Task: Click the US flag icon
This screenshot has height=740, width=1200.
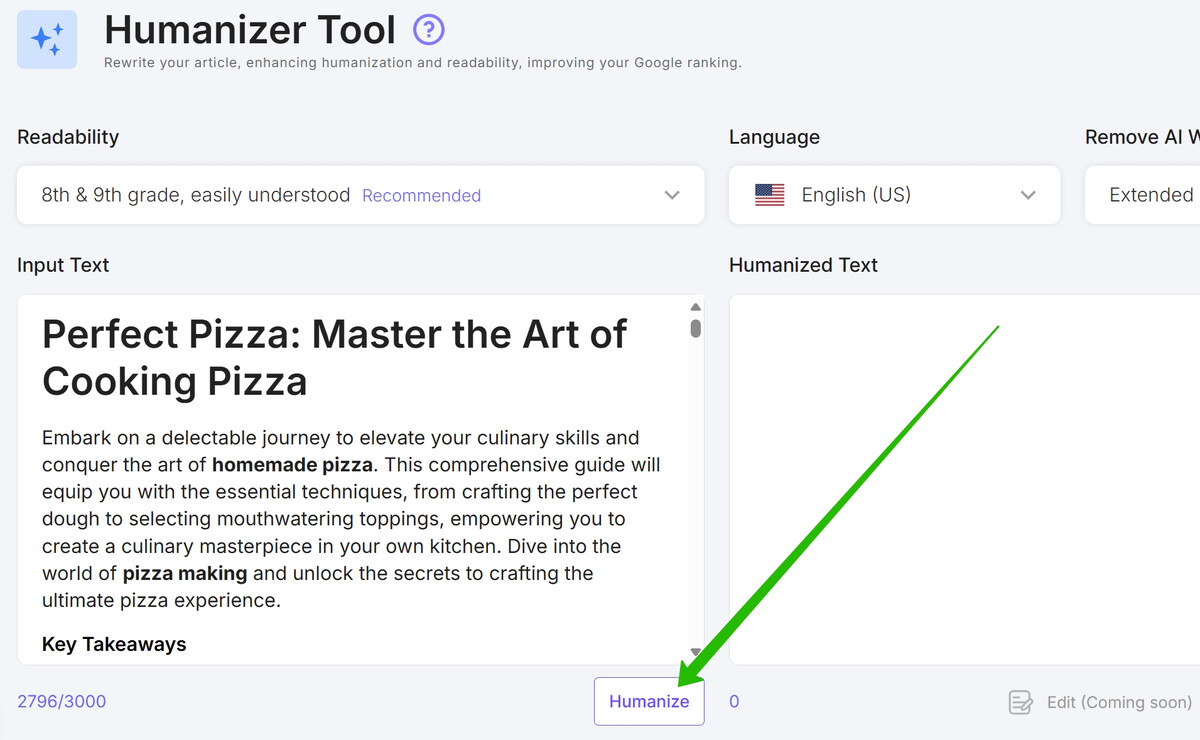Action: [770, 195]
